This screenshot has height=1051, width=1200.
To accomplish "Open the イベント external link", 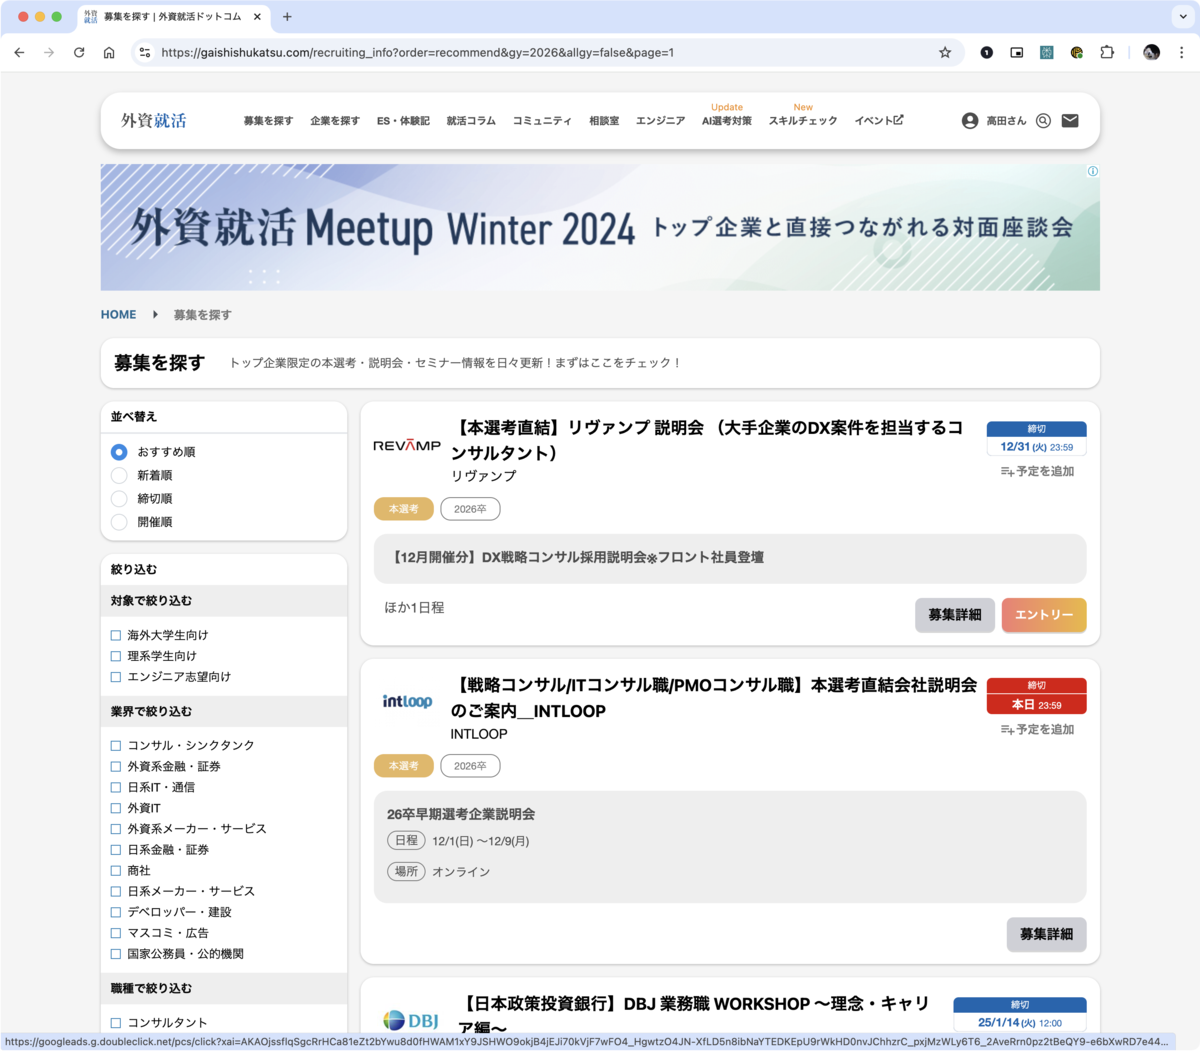I will (879, 121).
